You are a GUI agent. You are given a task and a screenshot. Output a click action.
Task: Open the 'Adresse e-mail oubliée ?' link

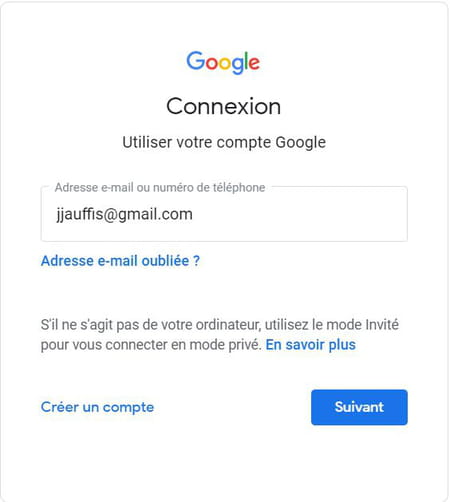point(120,261)
